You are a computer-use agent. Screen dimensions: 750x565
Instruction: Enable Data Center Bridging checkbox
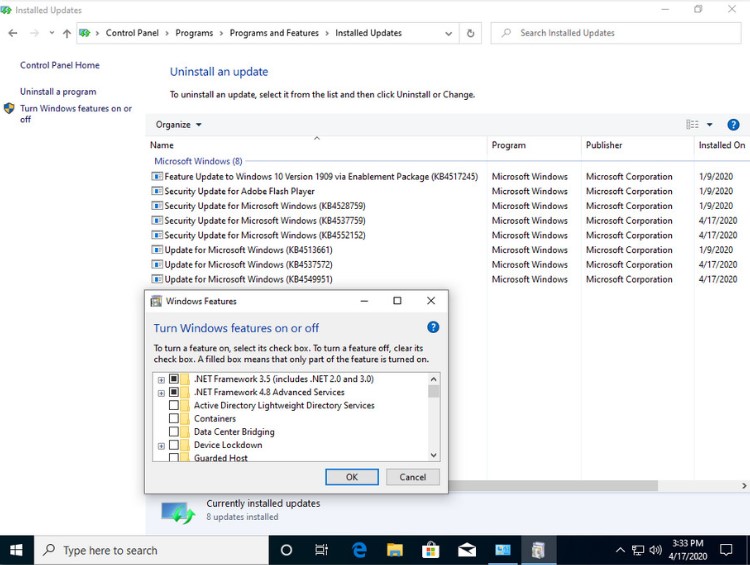click(x=174, y=432)
